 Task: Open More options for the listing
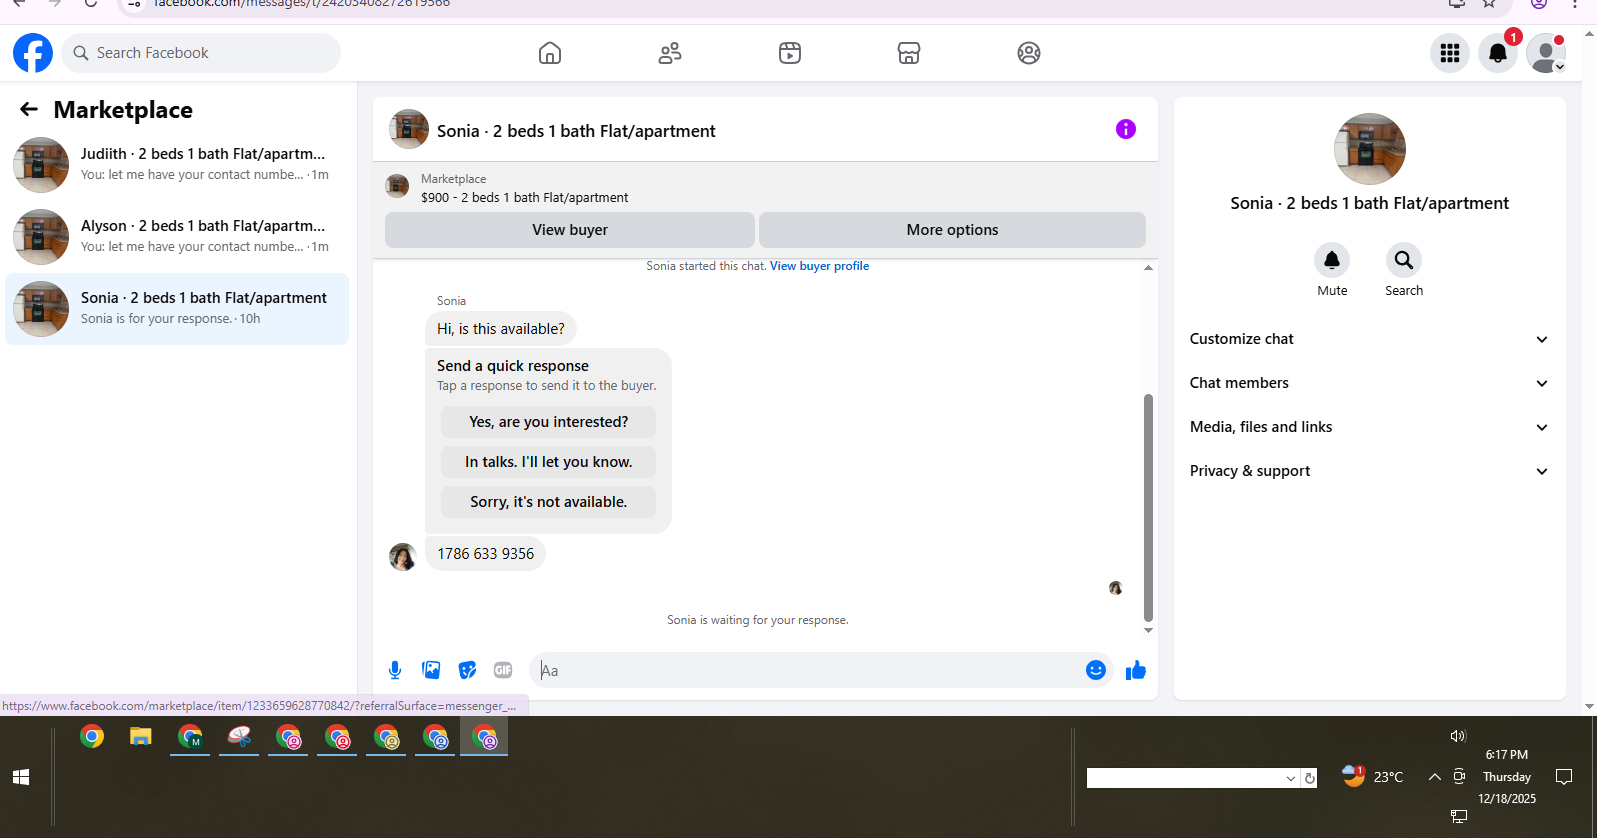(952, 230)
